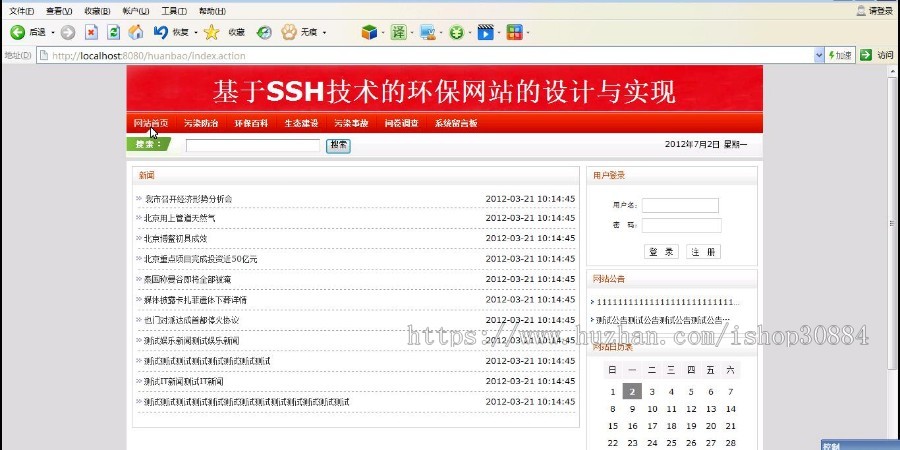Go back with the green 后退 arrow
900x450 pixels.
17,32
